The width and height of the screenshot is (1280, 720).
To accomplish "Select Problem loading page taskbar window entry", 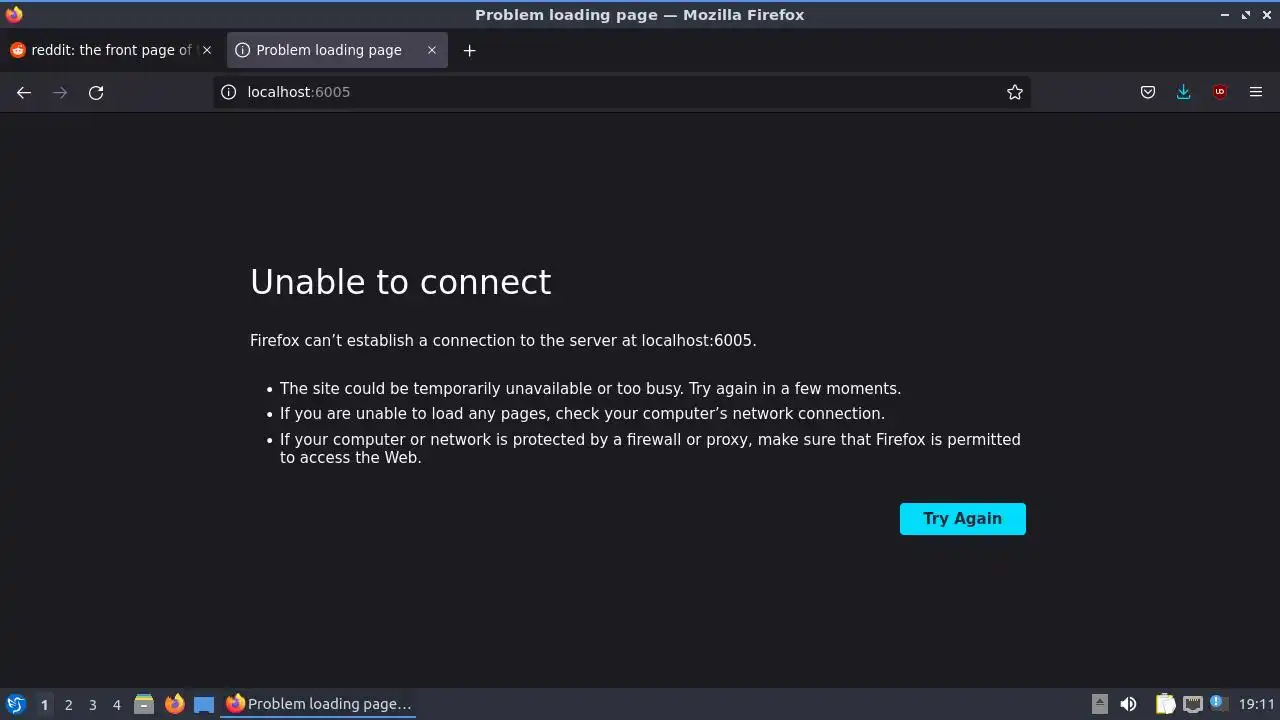I will pos(319,704).
